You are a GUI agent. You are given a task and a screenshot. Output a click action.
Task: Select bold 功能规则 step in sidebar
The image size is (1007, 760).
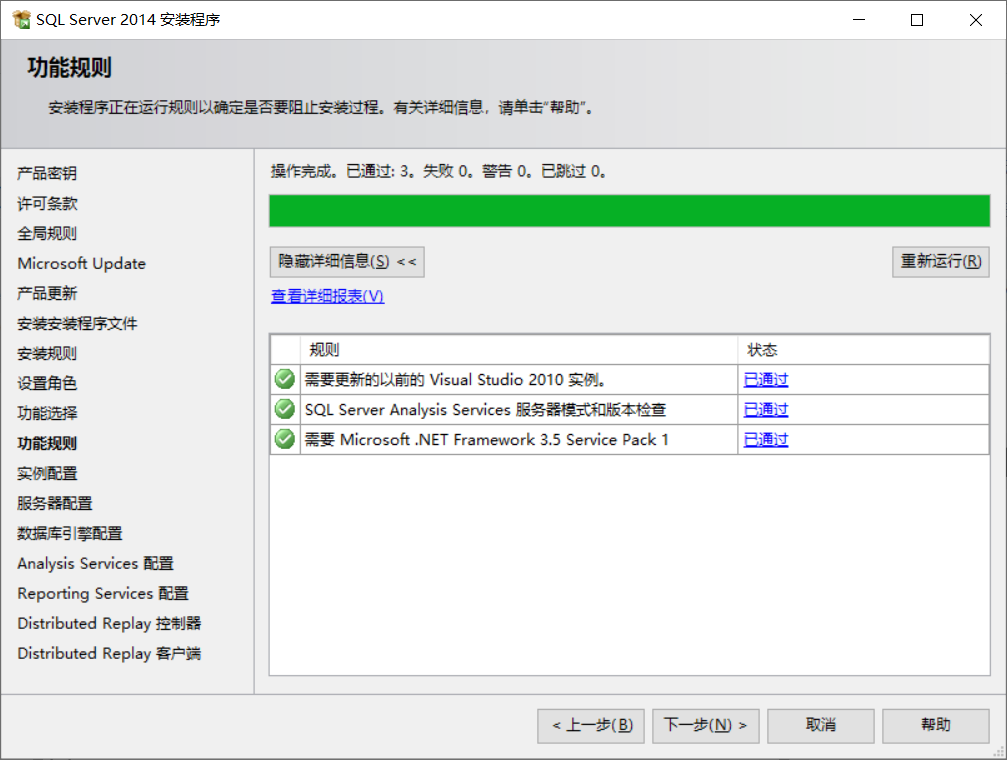pos(47,443)
